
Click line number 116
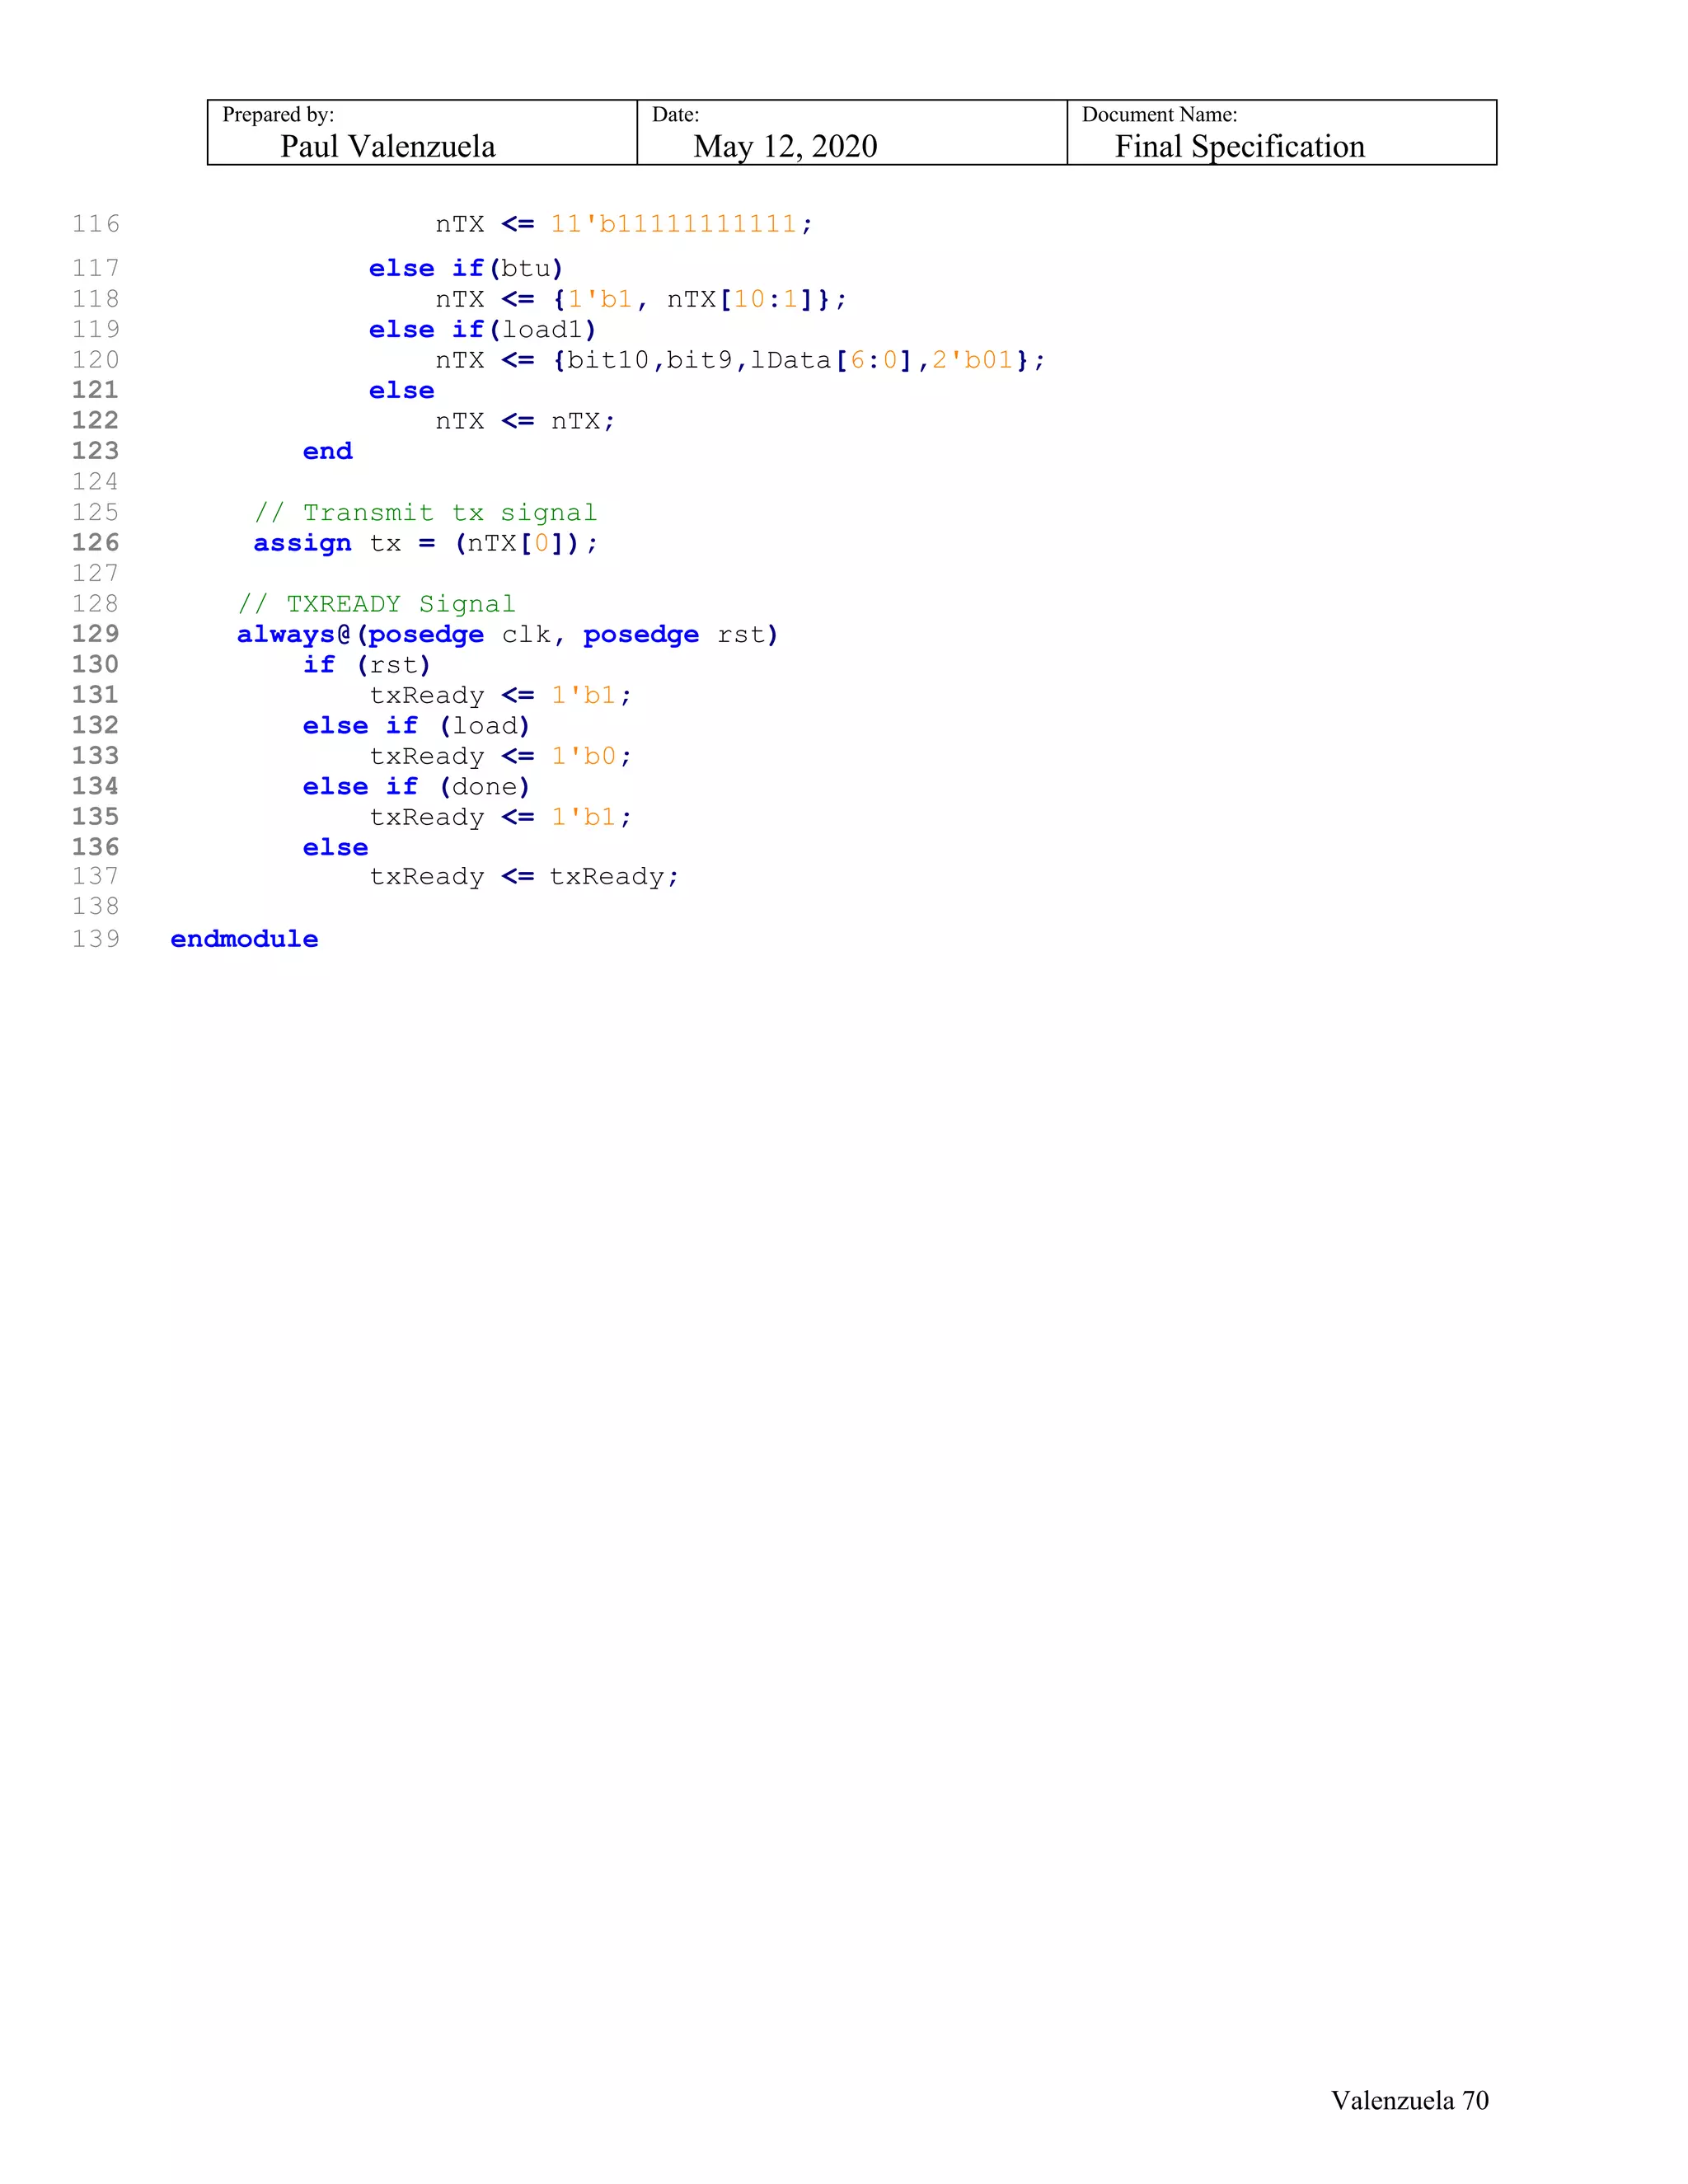click(96, 224)
